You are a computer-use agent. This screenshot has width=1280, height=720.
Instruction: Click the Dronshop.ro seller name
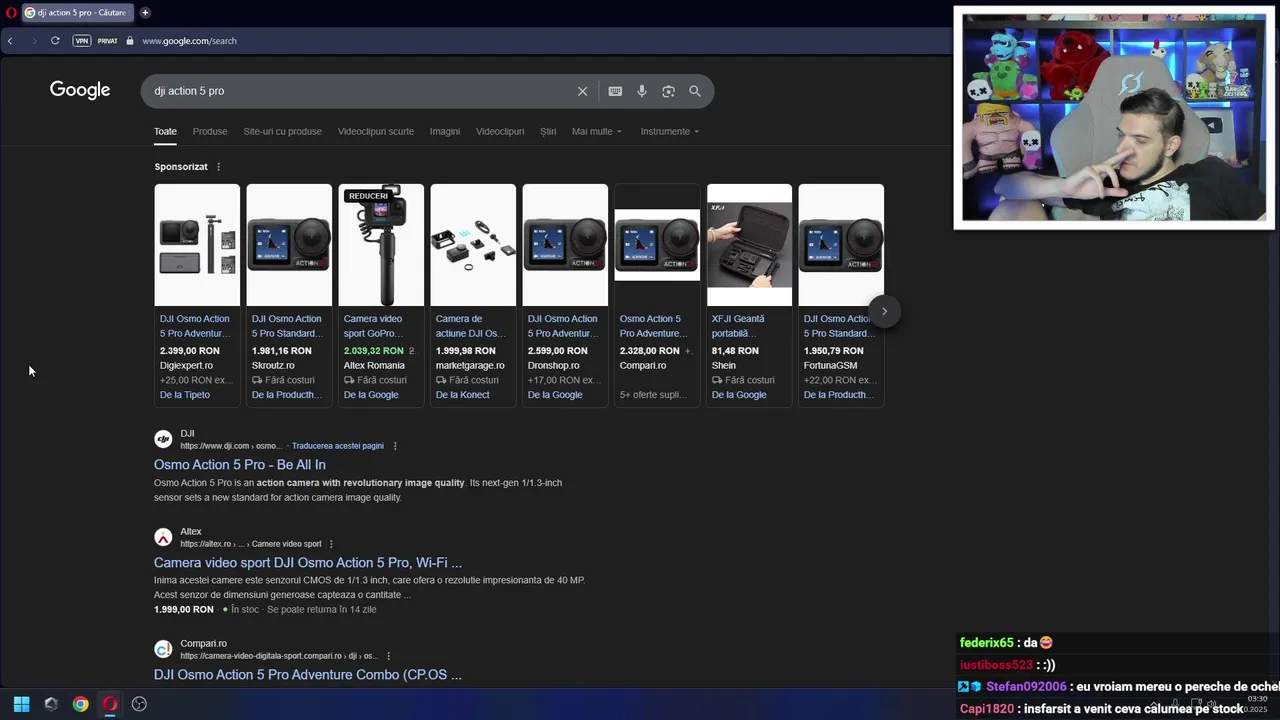[554, 366]
